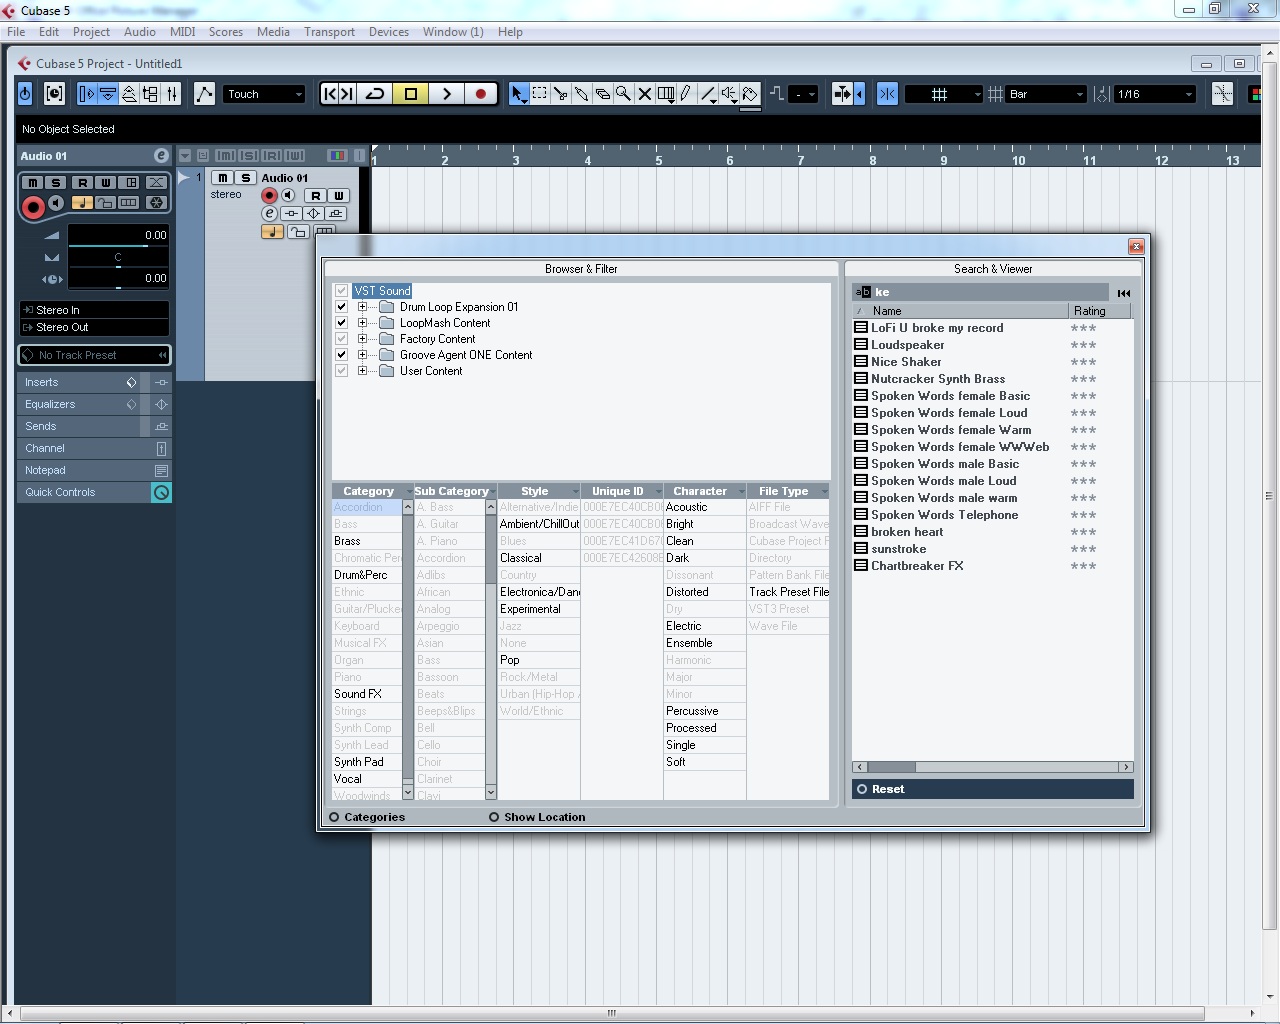
Task: Open the 1/16 quantize dropdown
Action: (x=1155, y=94)
